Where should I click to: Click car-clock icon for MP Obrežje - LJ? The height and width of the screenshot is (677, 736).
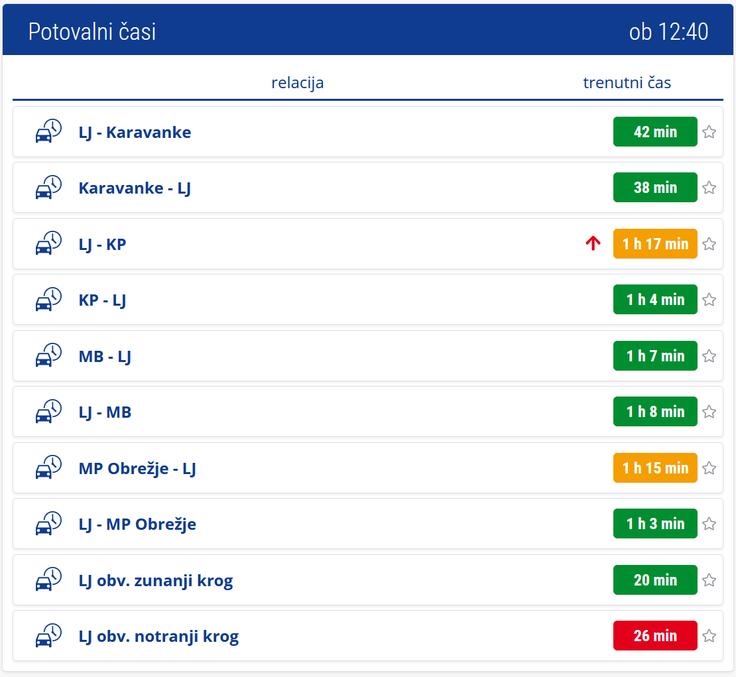[49, 467]
